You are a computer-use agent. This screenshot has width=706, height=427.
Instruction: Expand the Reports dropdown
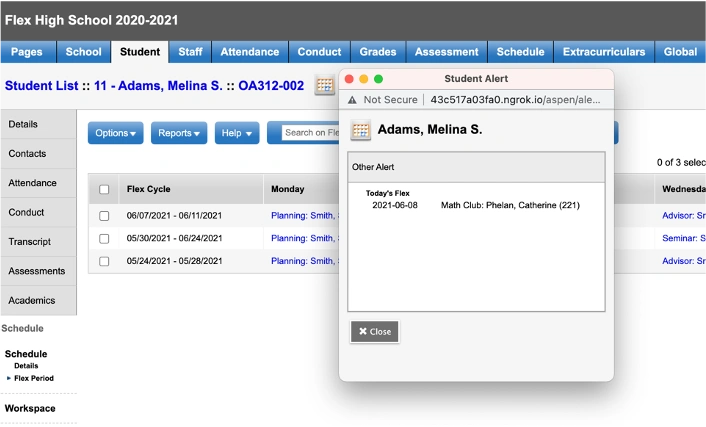(179, 133)
